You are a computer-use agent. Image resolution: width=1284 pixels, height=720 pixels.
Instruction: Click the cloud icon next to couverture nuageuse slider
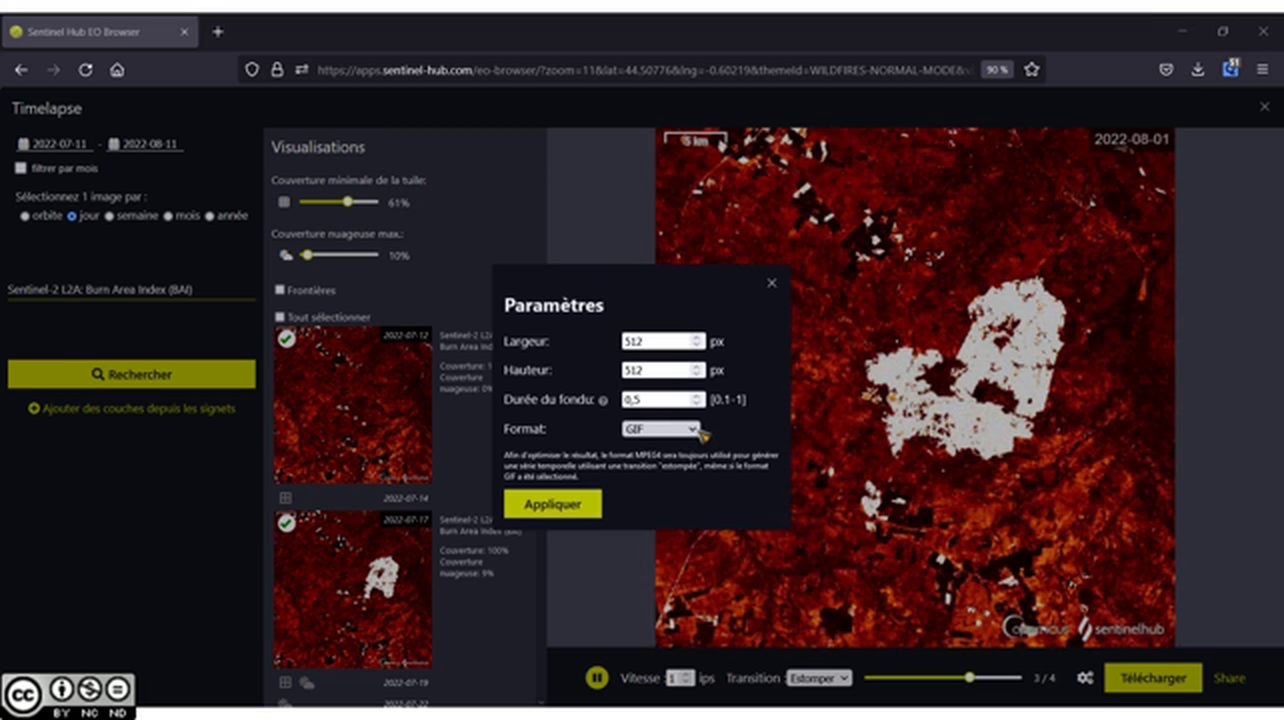(x=285, y=255)
